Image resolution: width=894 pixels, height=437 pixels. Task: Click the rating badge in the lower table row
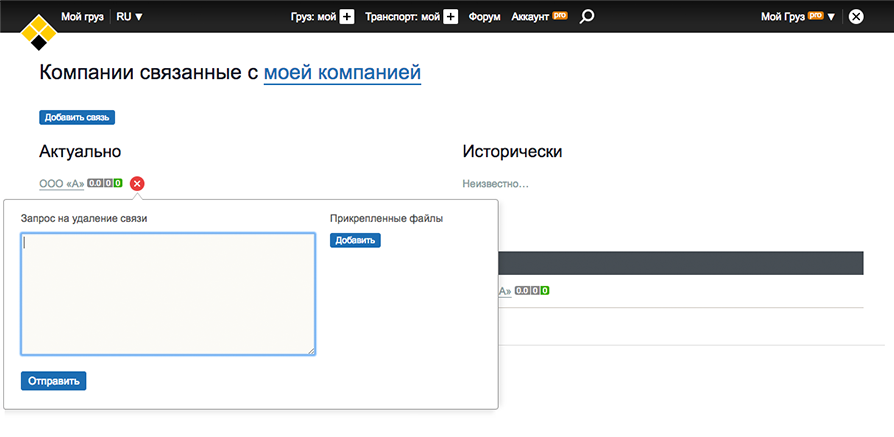tap(532, 291)
